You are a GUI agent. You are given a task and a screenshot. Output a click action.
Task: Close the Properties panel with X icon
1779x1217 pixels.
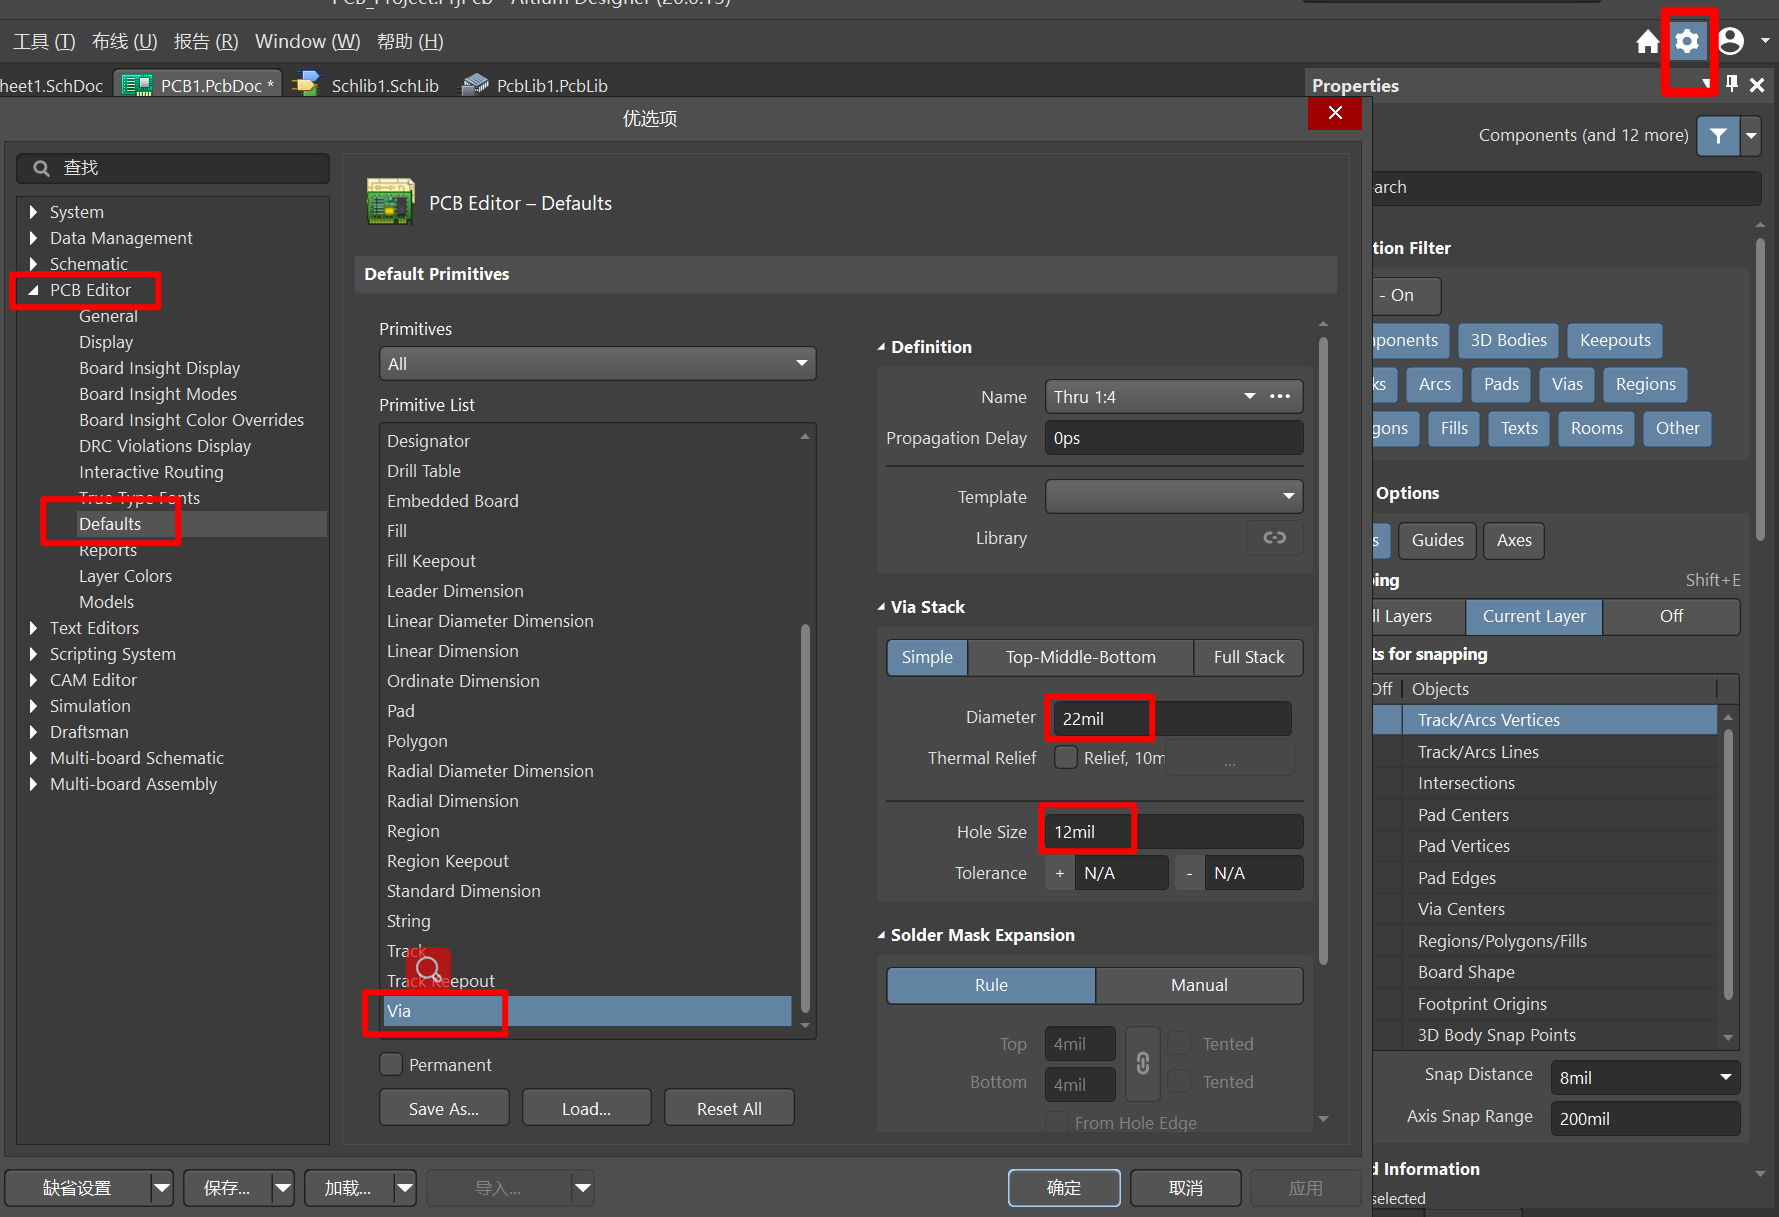point(1757,85)
